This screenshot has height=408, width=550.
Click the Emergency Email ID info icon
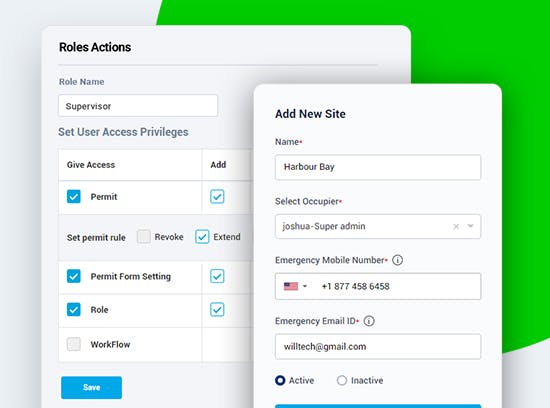coord(369,321)
